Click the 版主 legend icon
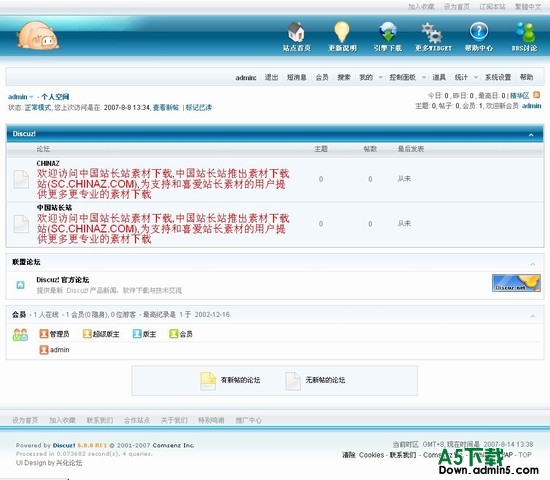This screenshot has height=480, width=550. pyautogui.click(x=137, y=334)
